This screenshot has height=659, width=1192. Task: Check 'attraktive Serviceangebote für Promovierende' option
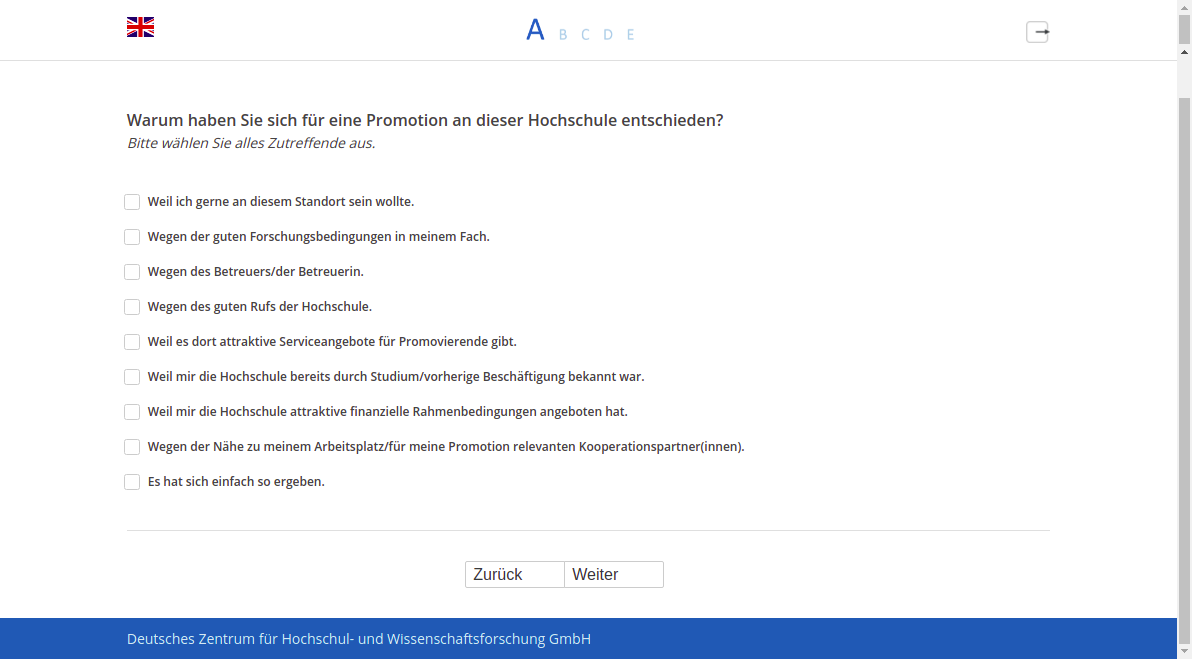pos(132,342)
